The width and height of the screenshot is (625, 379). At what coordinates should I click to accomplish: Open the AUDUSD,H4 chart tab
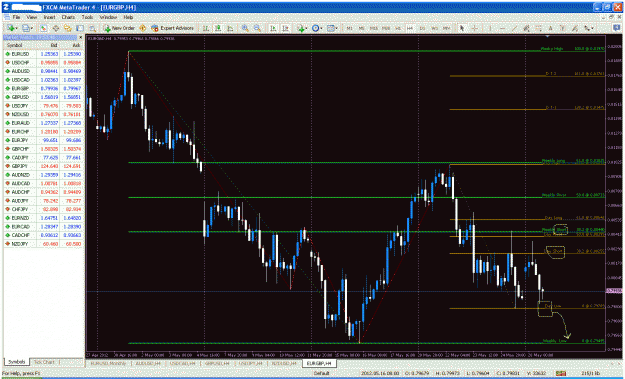(148, 363)
